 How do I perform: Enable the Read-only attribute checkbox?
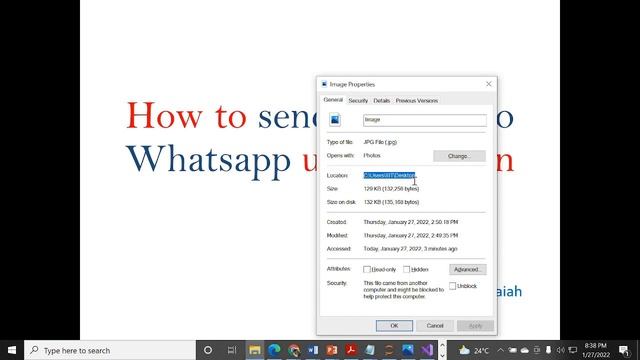[x=367, y=269]
